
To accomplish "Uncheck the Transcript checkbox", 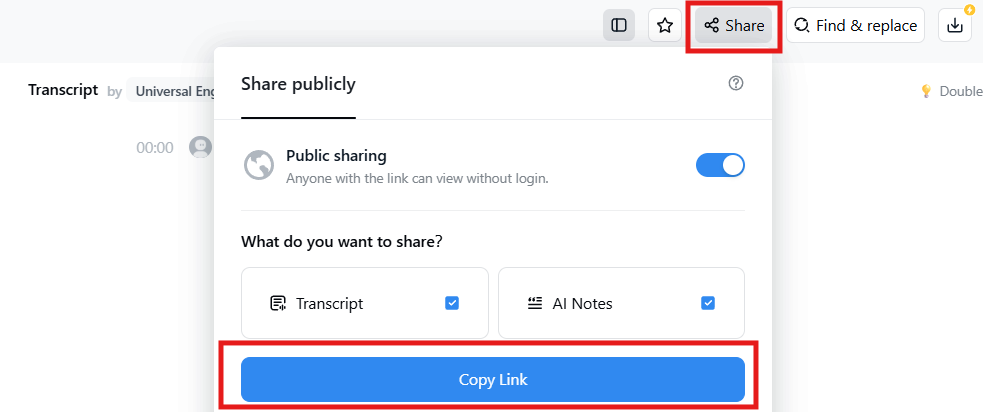I will 452,303.
